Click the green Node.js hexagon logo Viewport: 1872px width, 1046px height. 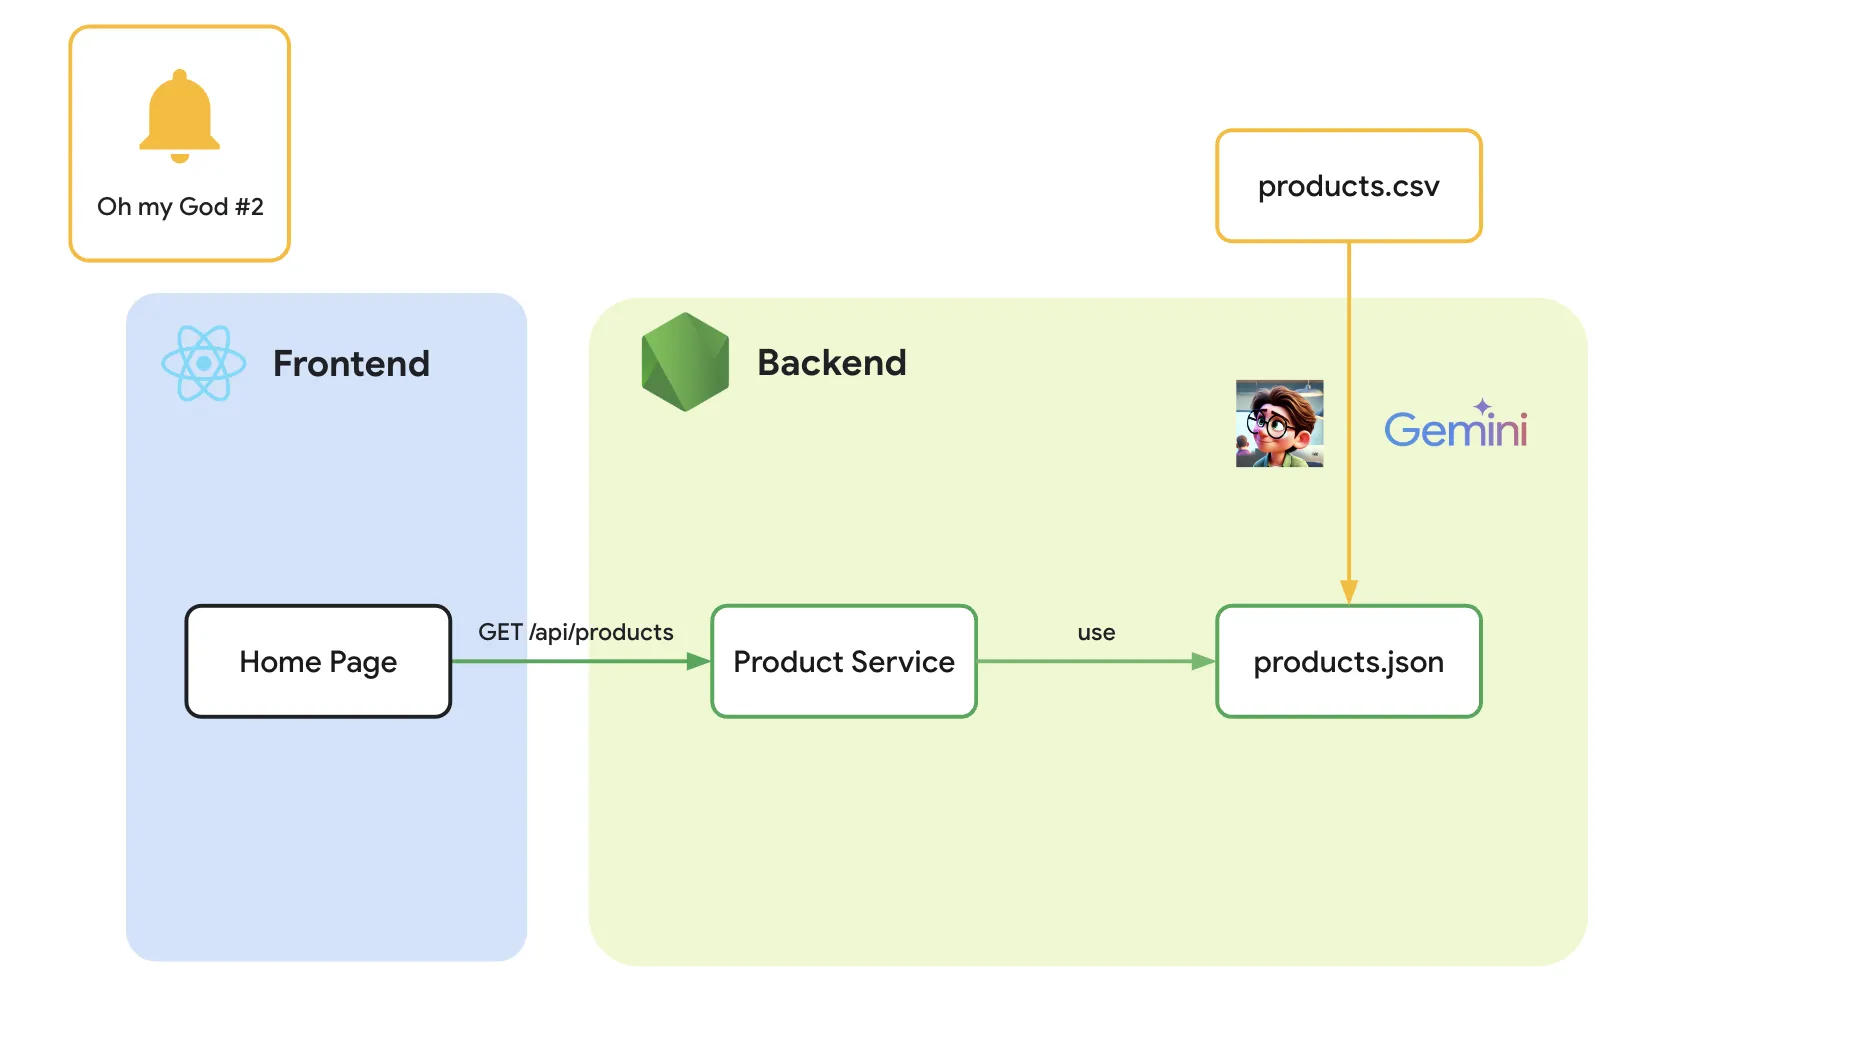pyautogui.click(x=685, y=362)
